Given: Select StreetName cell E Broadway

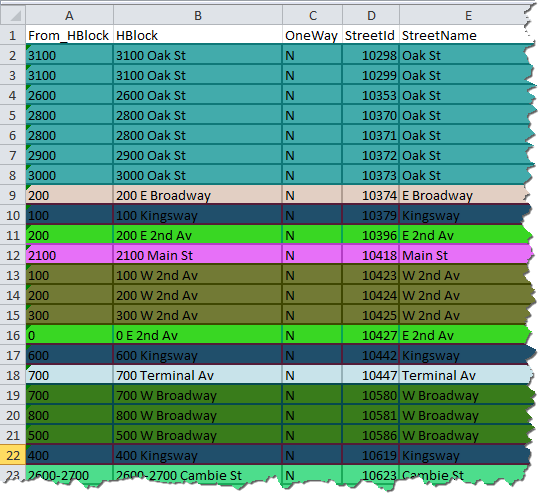Looking at the screenshot, I should (464, 195).
